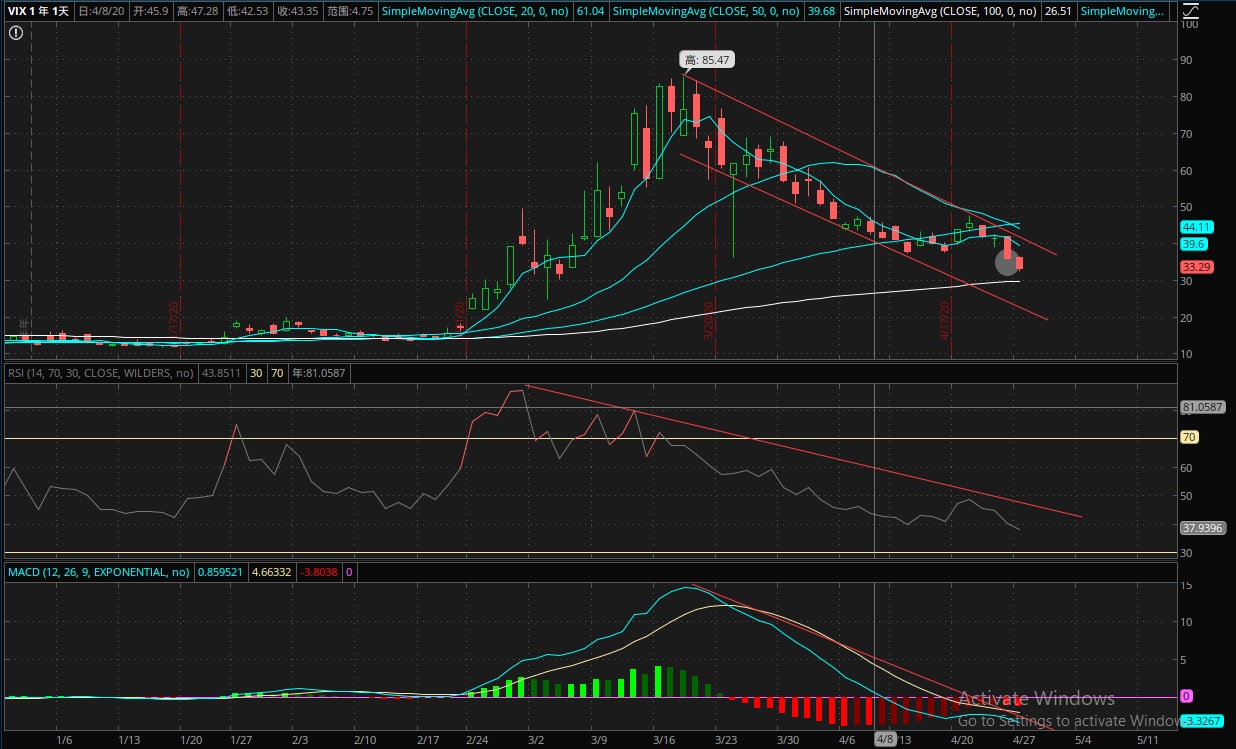Click the date value 4/8/20 in the header
This screenshot has height=749, width=1236.
103,11
